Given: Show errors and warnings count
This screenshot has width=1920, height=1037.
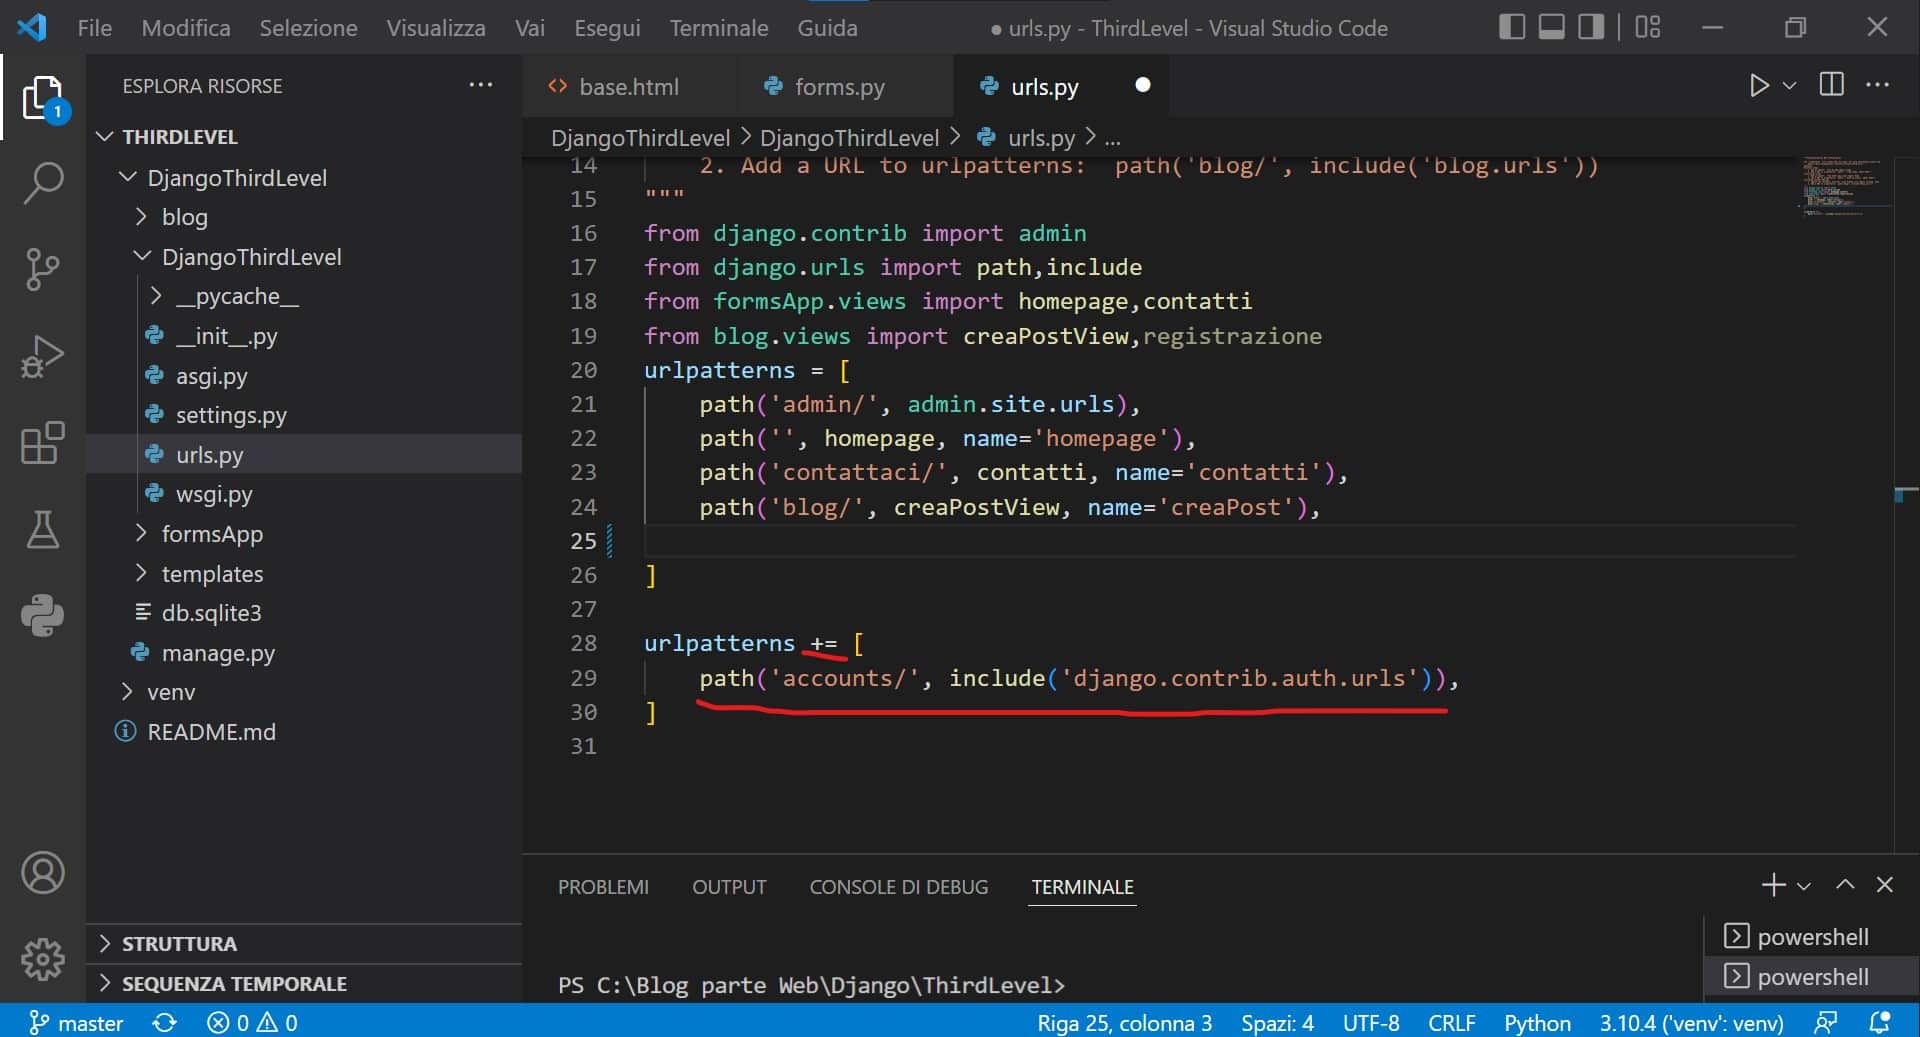Looking at the screenshot, I should pos(252,1022).
